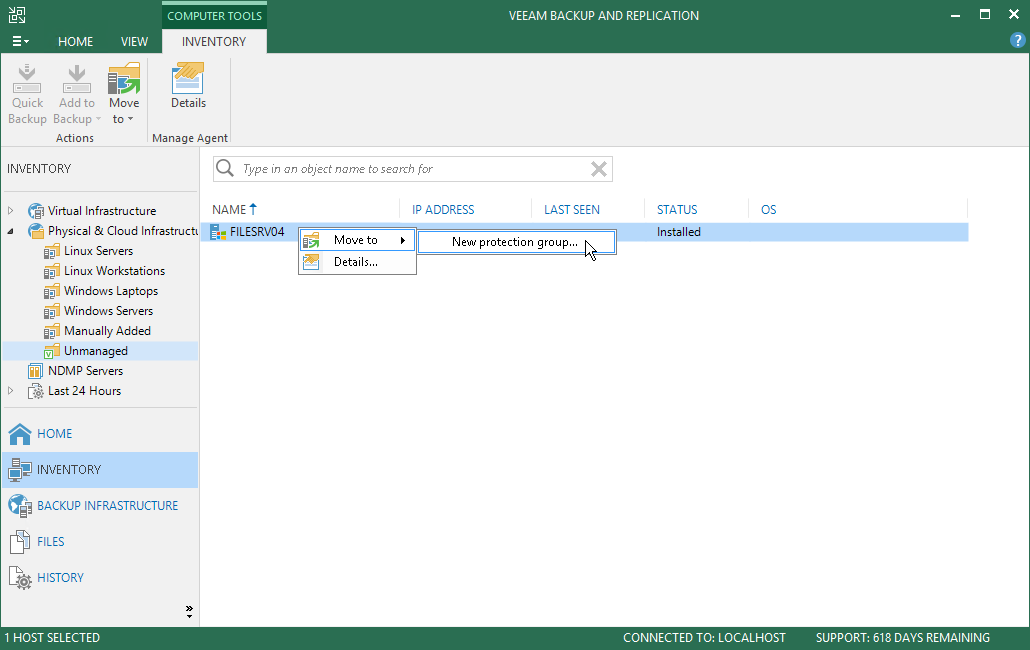The height and width of the screenshot is (650, 1030).
Task: Click the Linux Servers group icon
Action: pyautogui.click(x=52, y=251)
